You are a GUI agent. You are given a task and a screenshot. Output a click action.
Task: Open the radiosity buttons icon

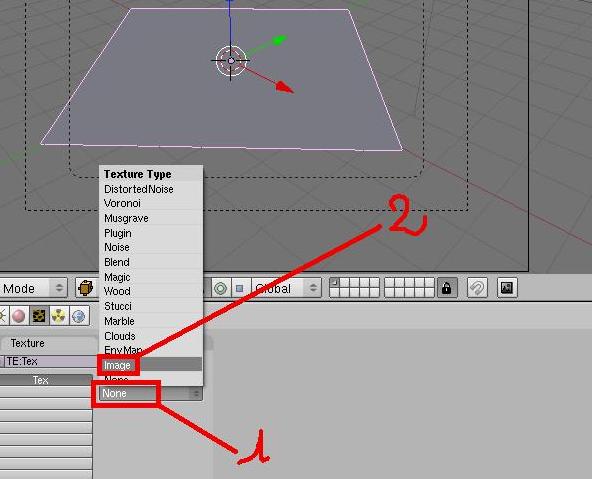pos(59,316)
